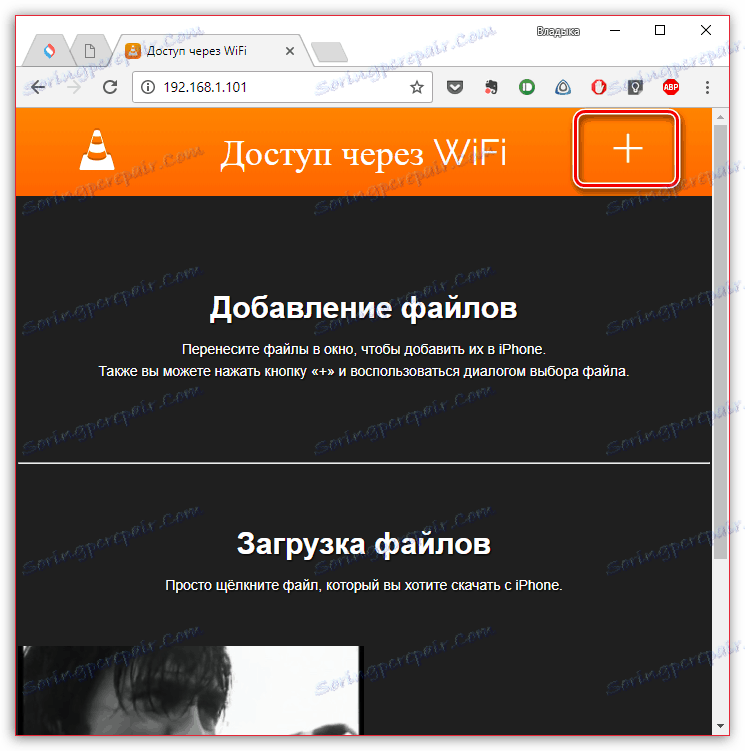
Task: Click the page scrollbar down arrow
Action: point(720,726)
